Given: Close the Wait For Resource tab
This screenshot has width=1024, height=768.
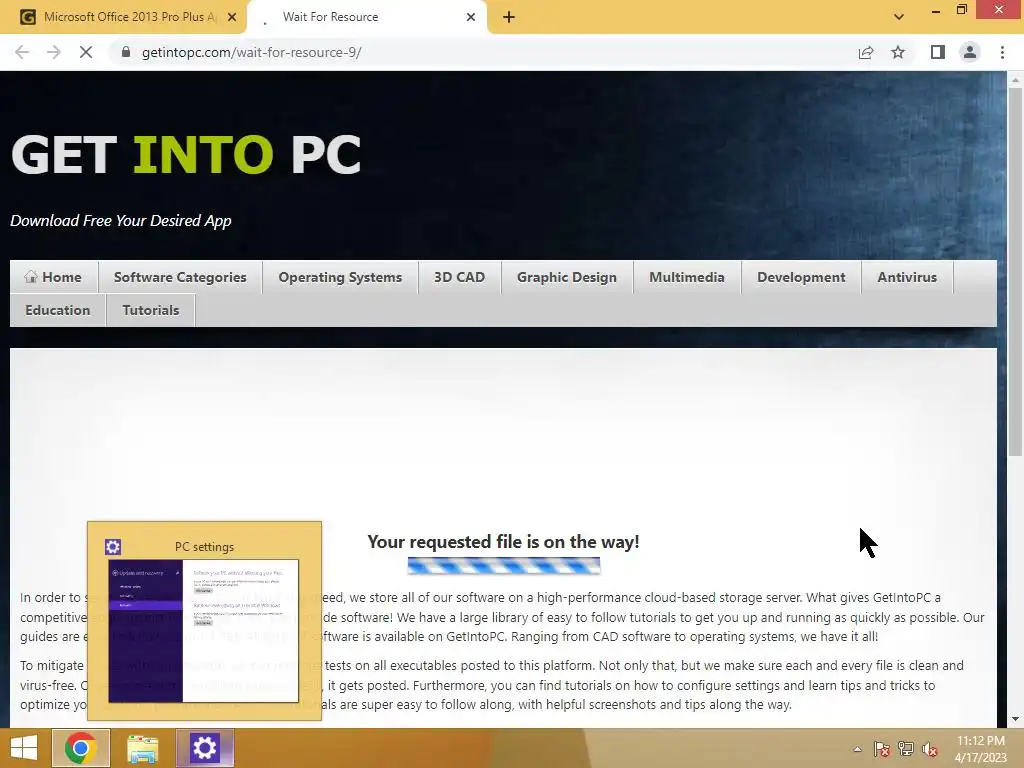Looking at the screenshot, I should pos(471,18).
